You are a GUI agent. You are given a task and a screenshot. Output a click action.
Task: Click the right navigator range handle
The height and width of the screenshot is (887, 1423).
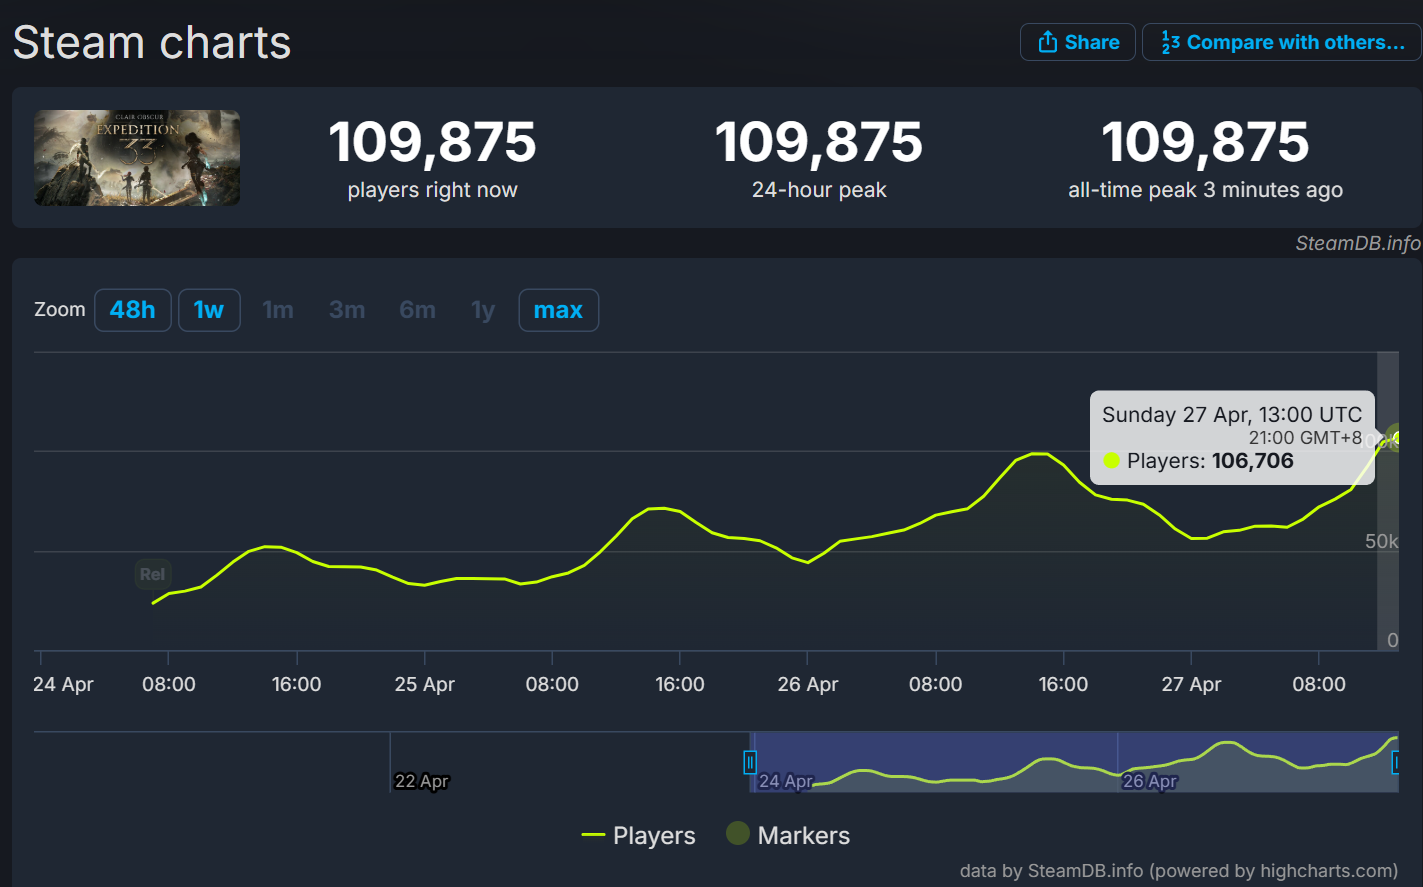click(1396, 762)
